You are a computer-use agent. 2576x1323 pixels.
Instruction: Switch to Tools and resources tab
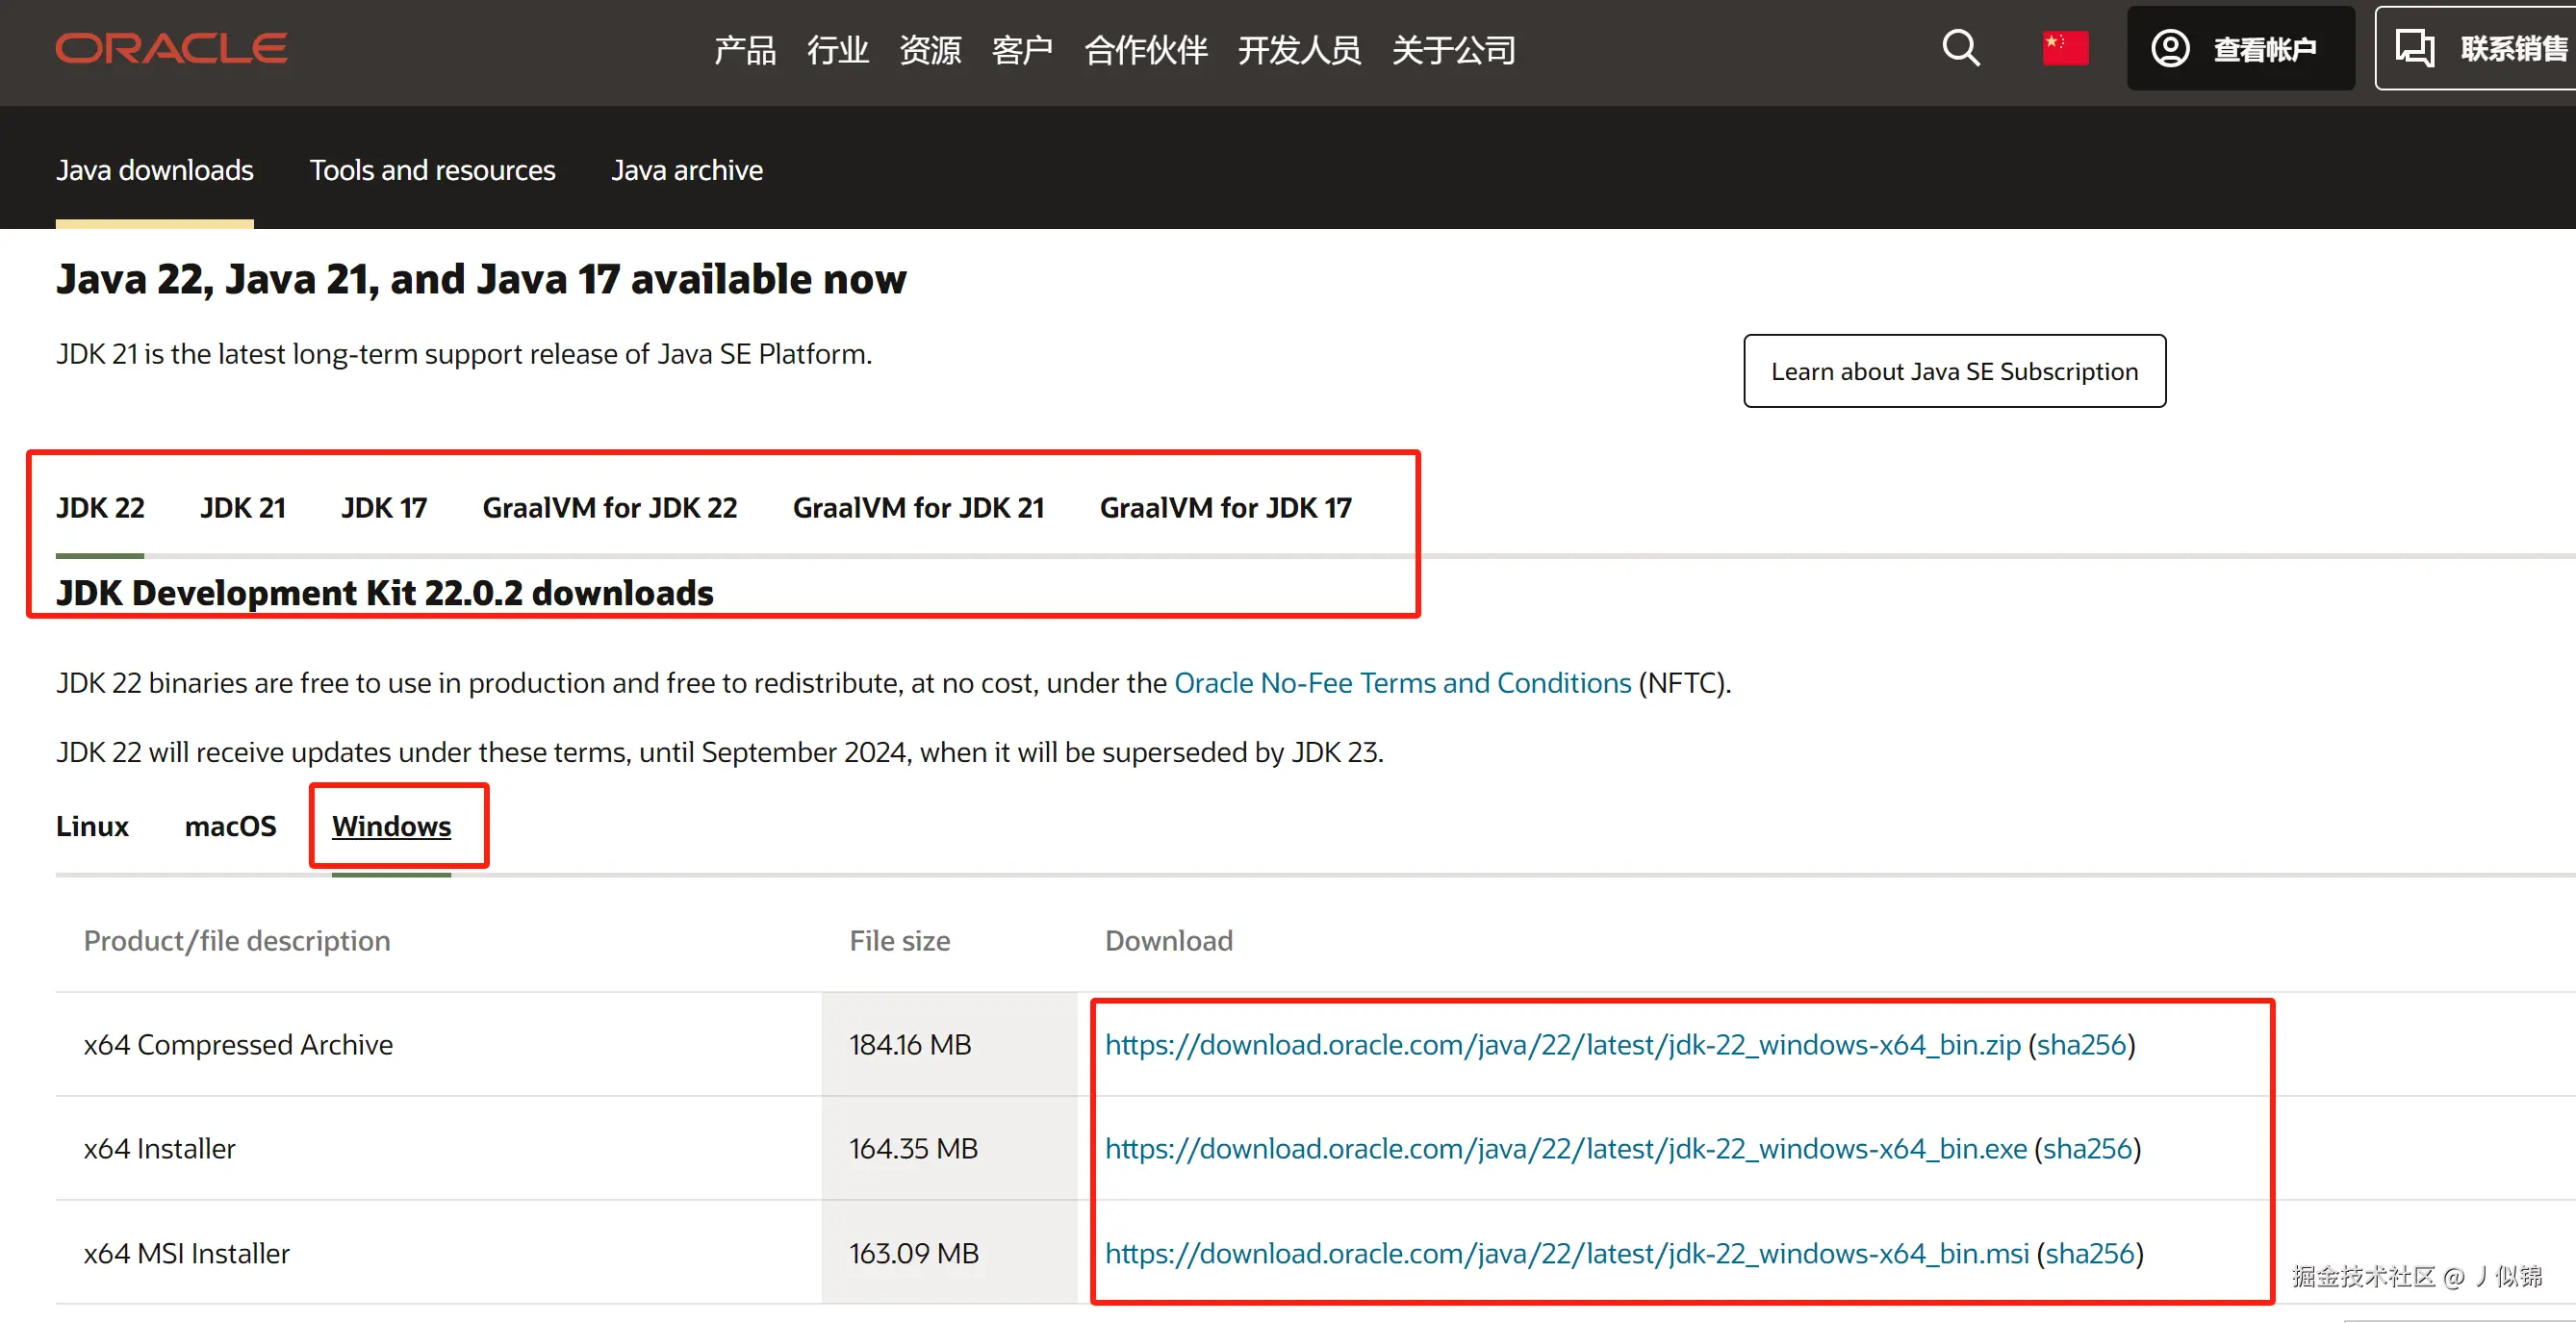[x=432, y=170]
